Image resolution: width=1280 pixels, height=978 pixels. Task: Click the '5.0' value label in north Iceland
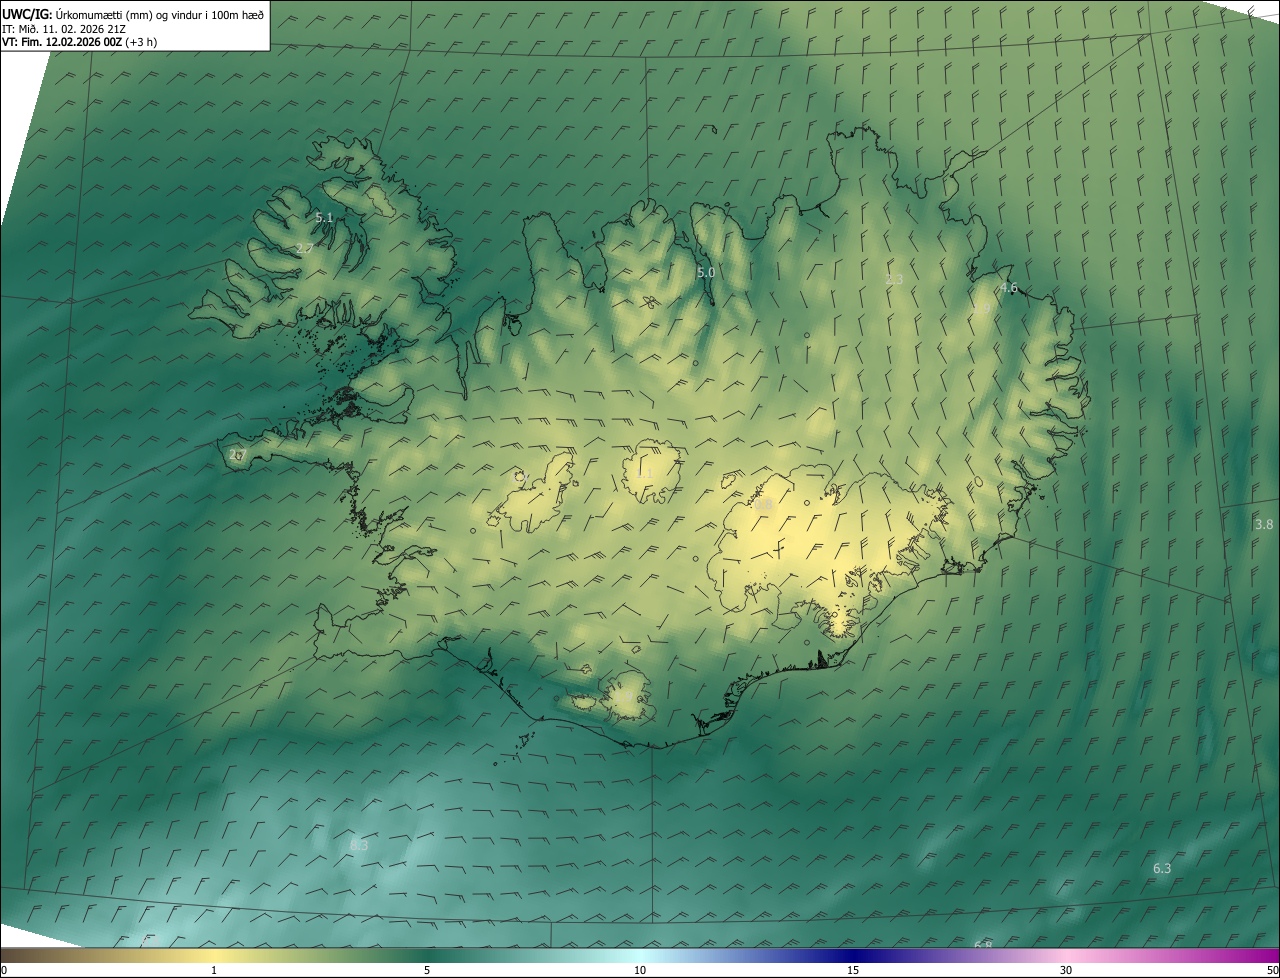(706, 272)
